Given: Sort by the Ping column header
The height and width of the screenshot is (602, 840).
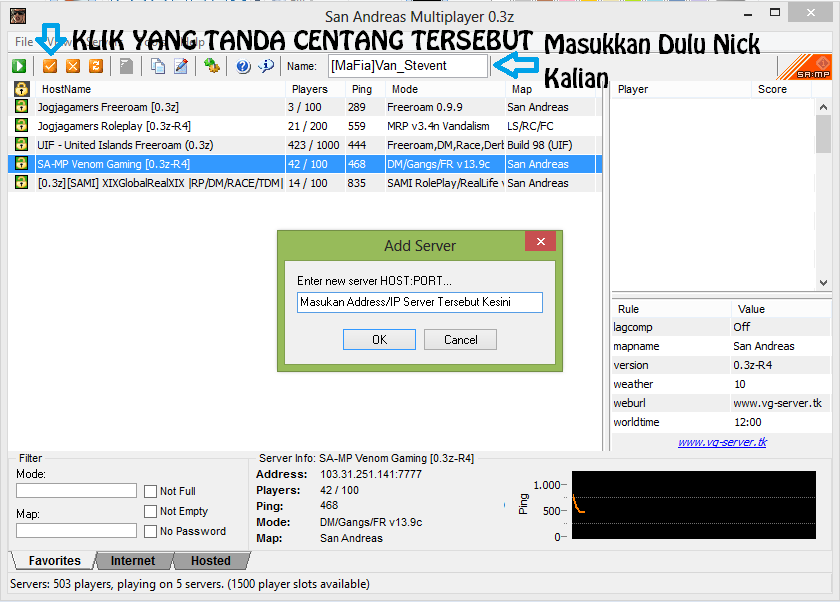Looking at the screenshot, I should pyautogui.click(x=365, y=89).
